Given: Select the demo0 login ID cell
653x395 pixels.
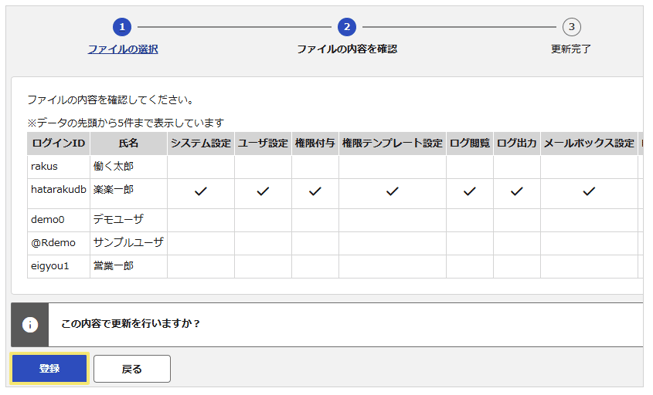Looking at the screenshot, I should pos(59,220).
